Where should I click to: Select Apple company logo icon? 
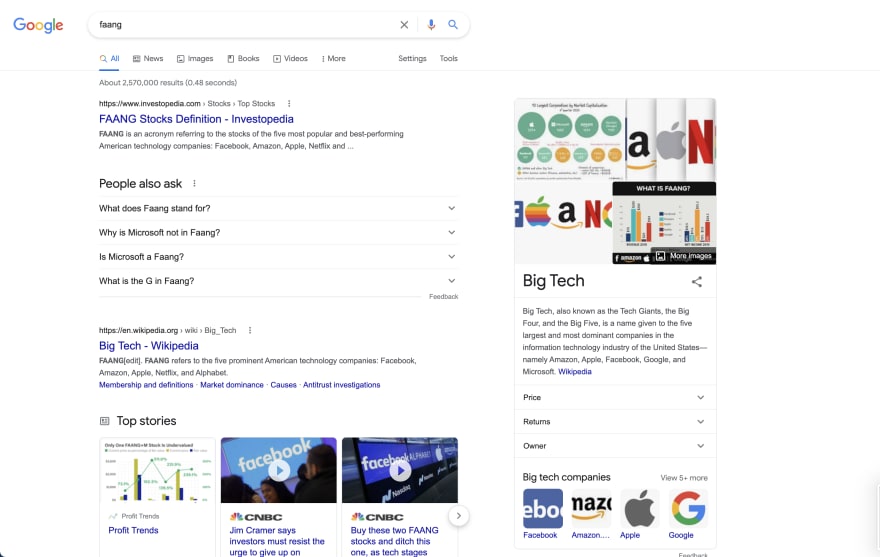640,508
